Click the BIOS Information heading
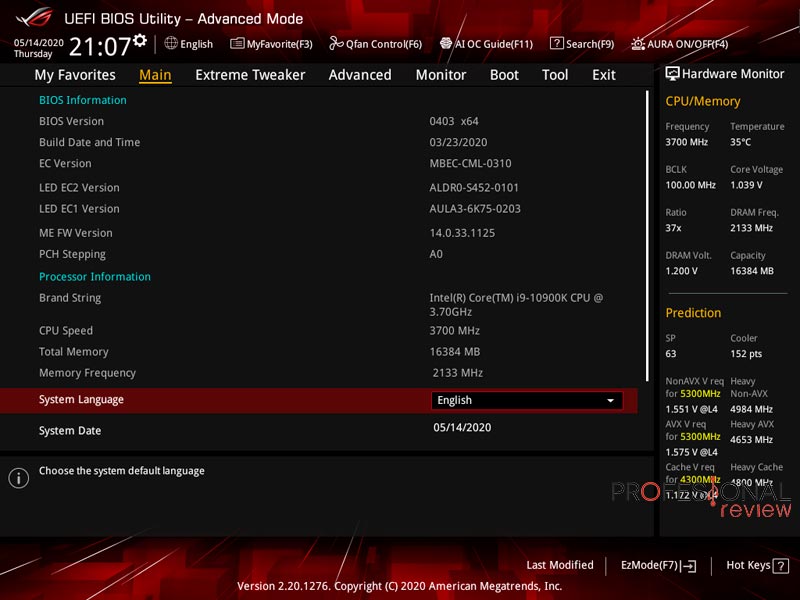Image resolution: width=800 pixels, height=600 pixels. (x=83, y=100)
